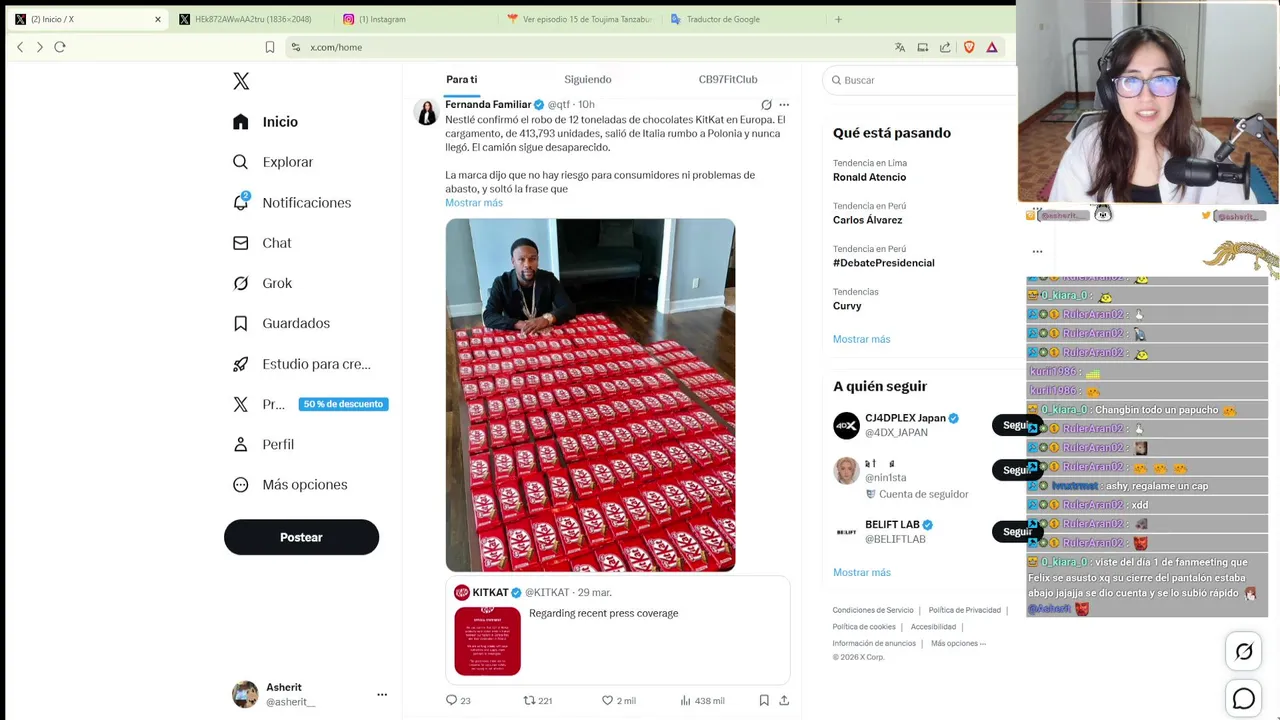Reload the page

tap(60, 47)
